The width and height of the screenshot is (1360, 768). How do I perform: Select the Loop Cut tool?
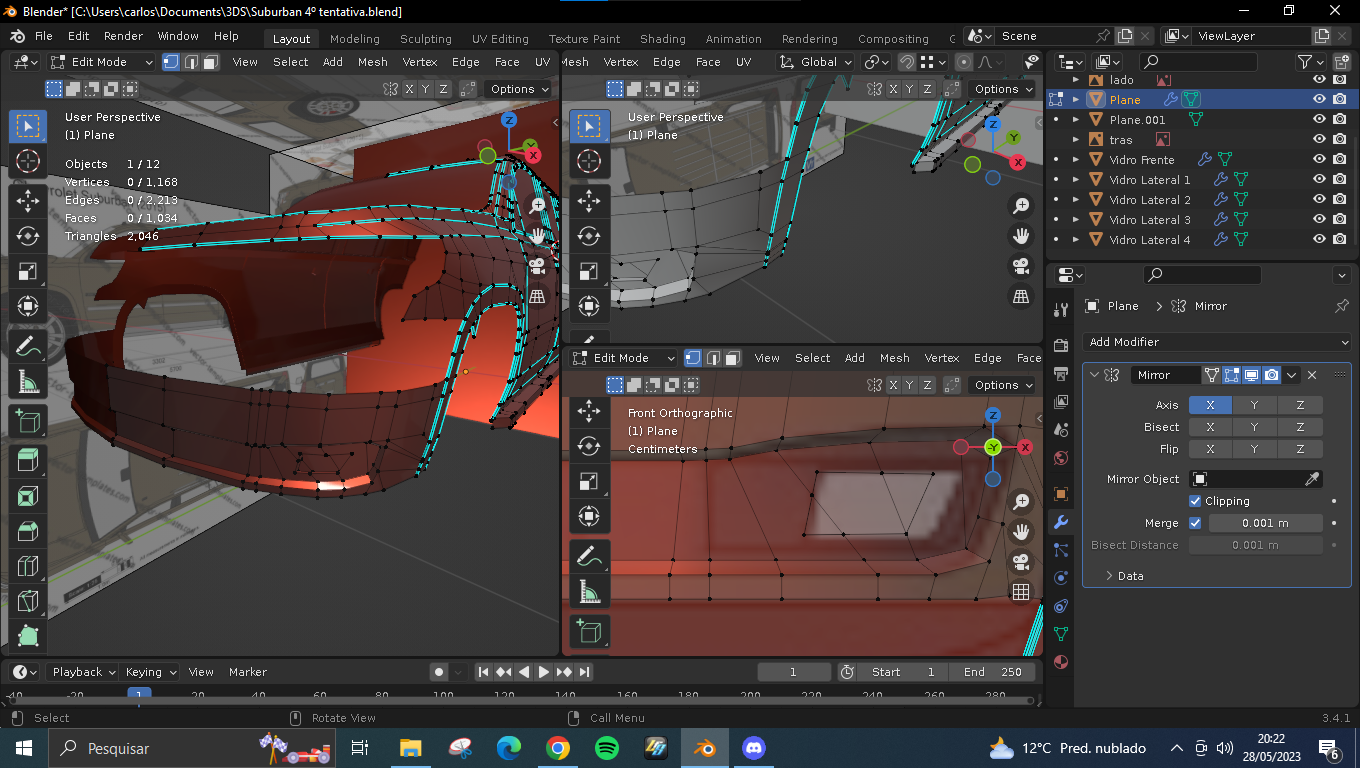(28, 567)
